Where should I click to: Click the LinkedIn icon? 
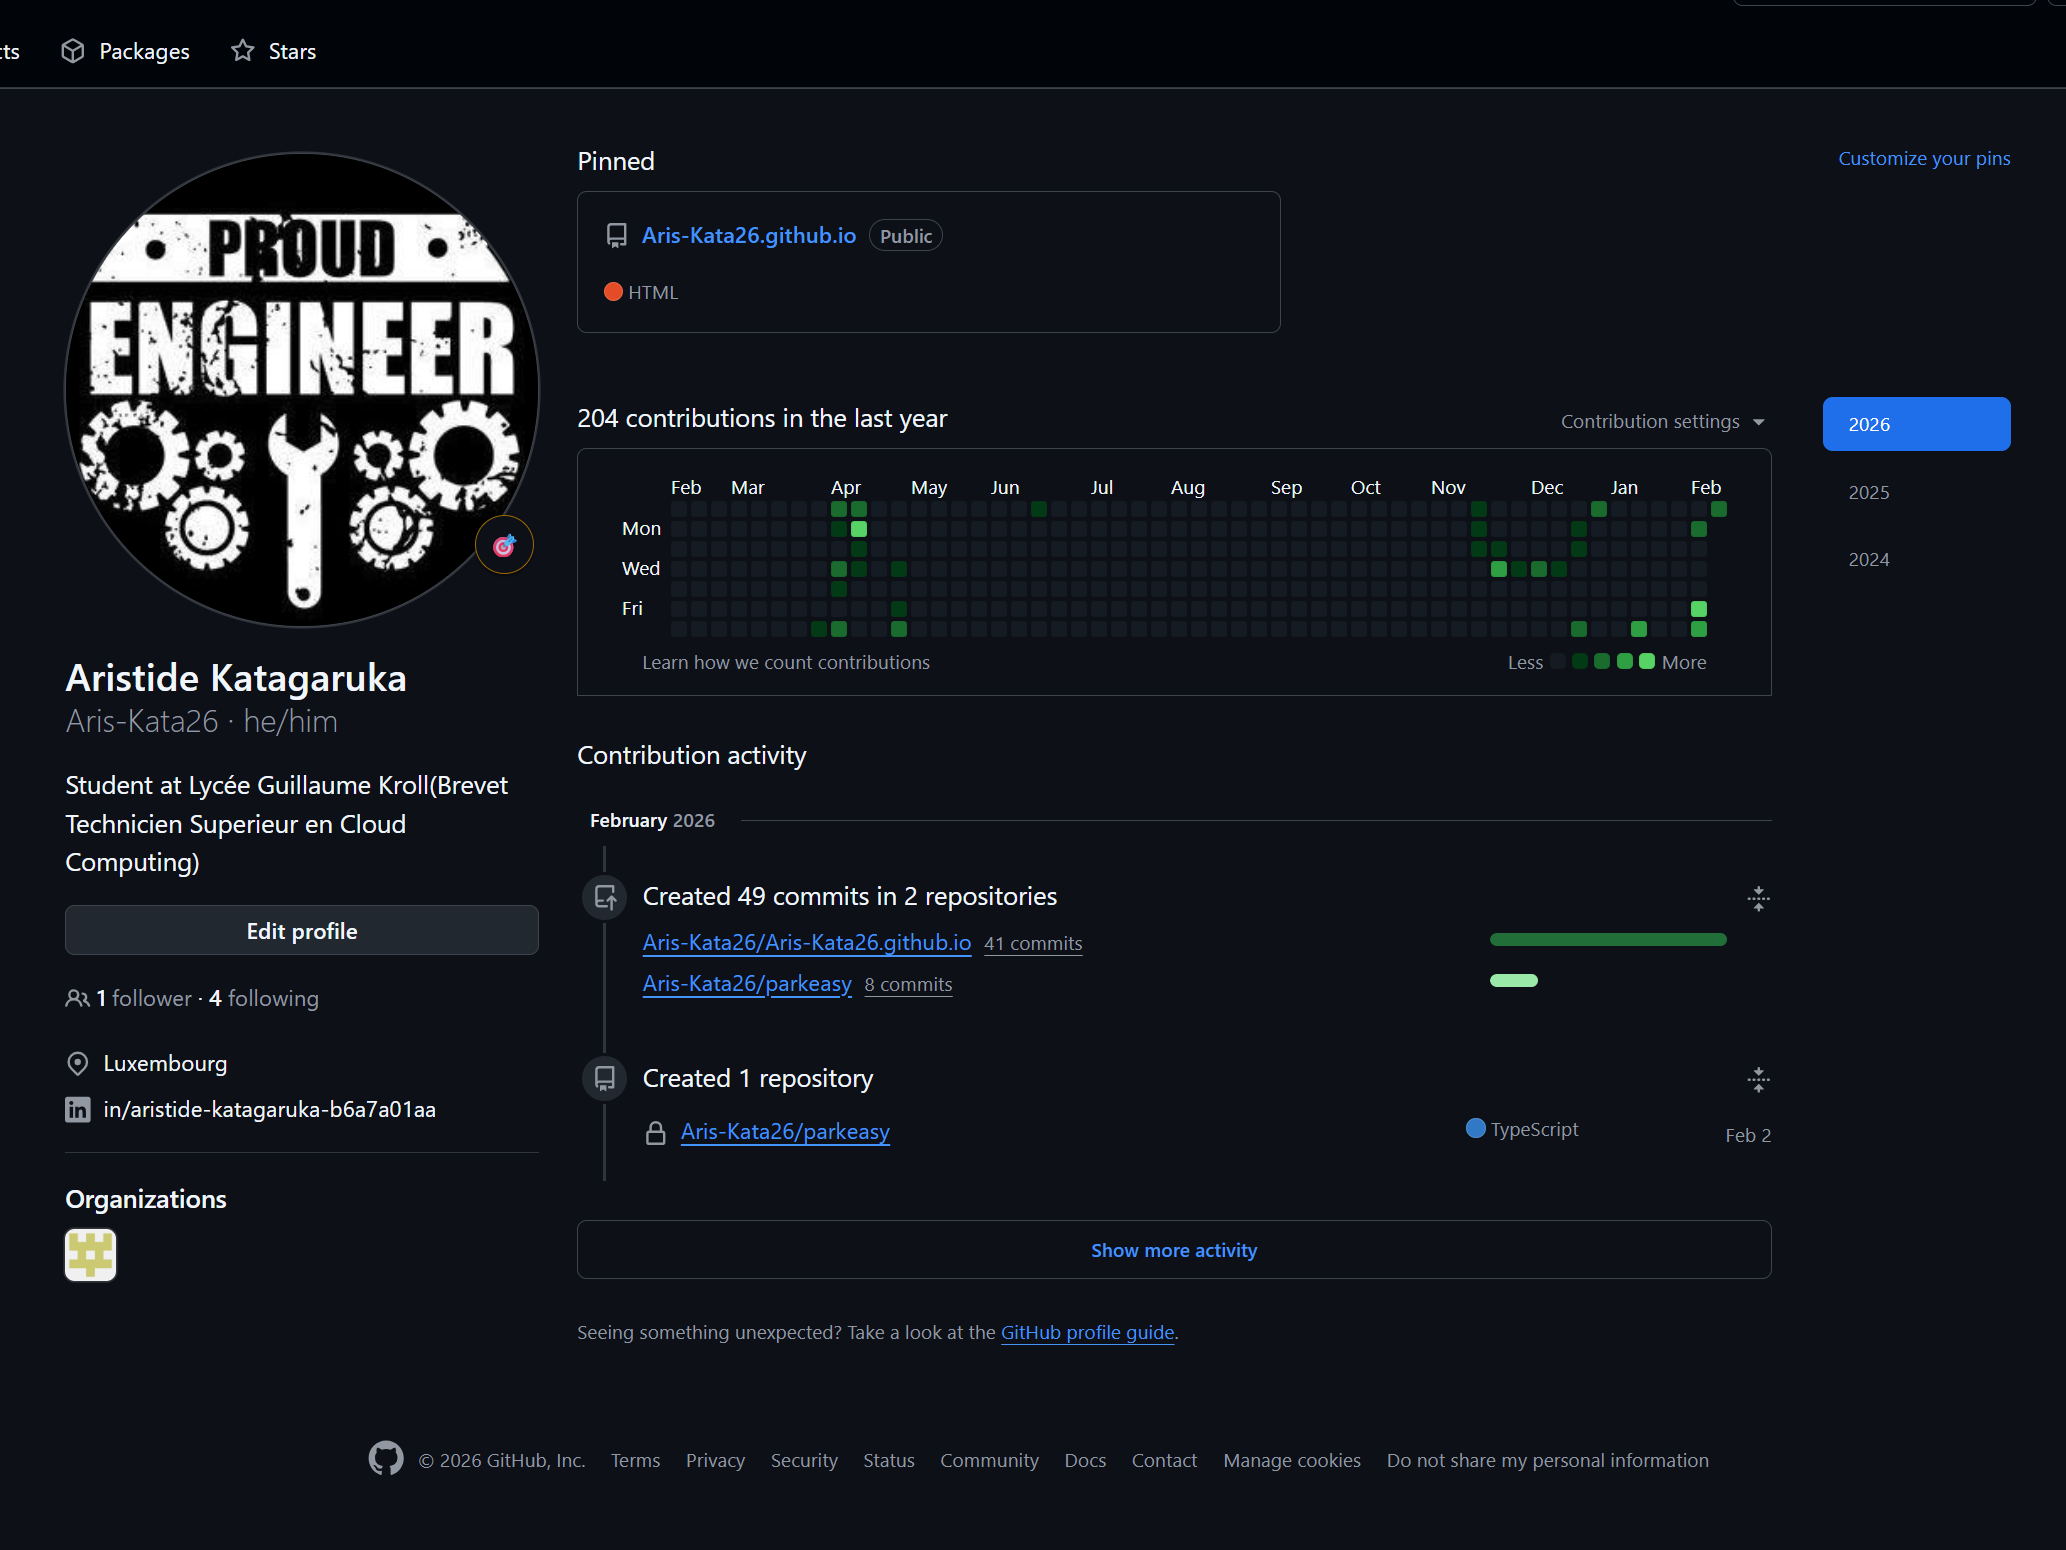[77, 1109]
